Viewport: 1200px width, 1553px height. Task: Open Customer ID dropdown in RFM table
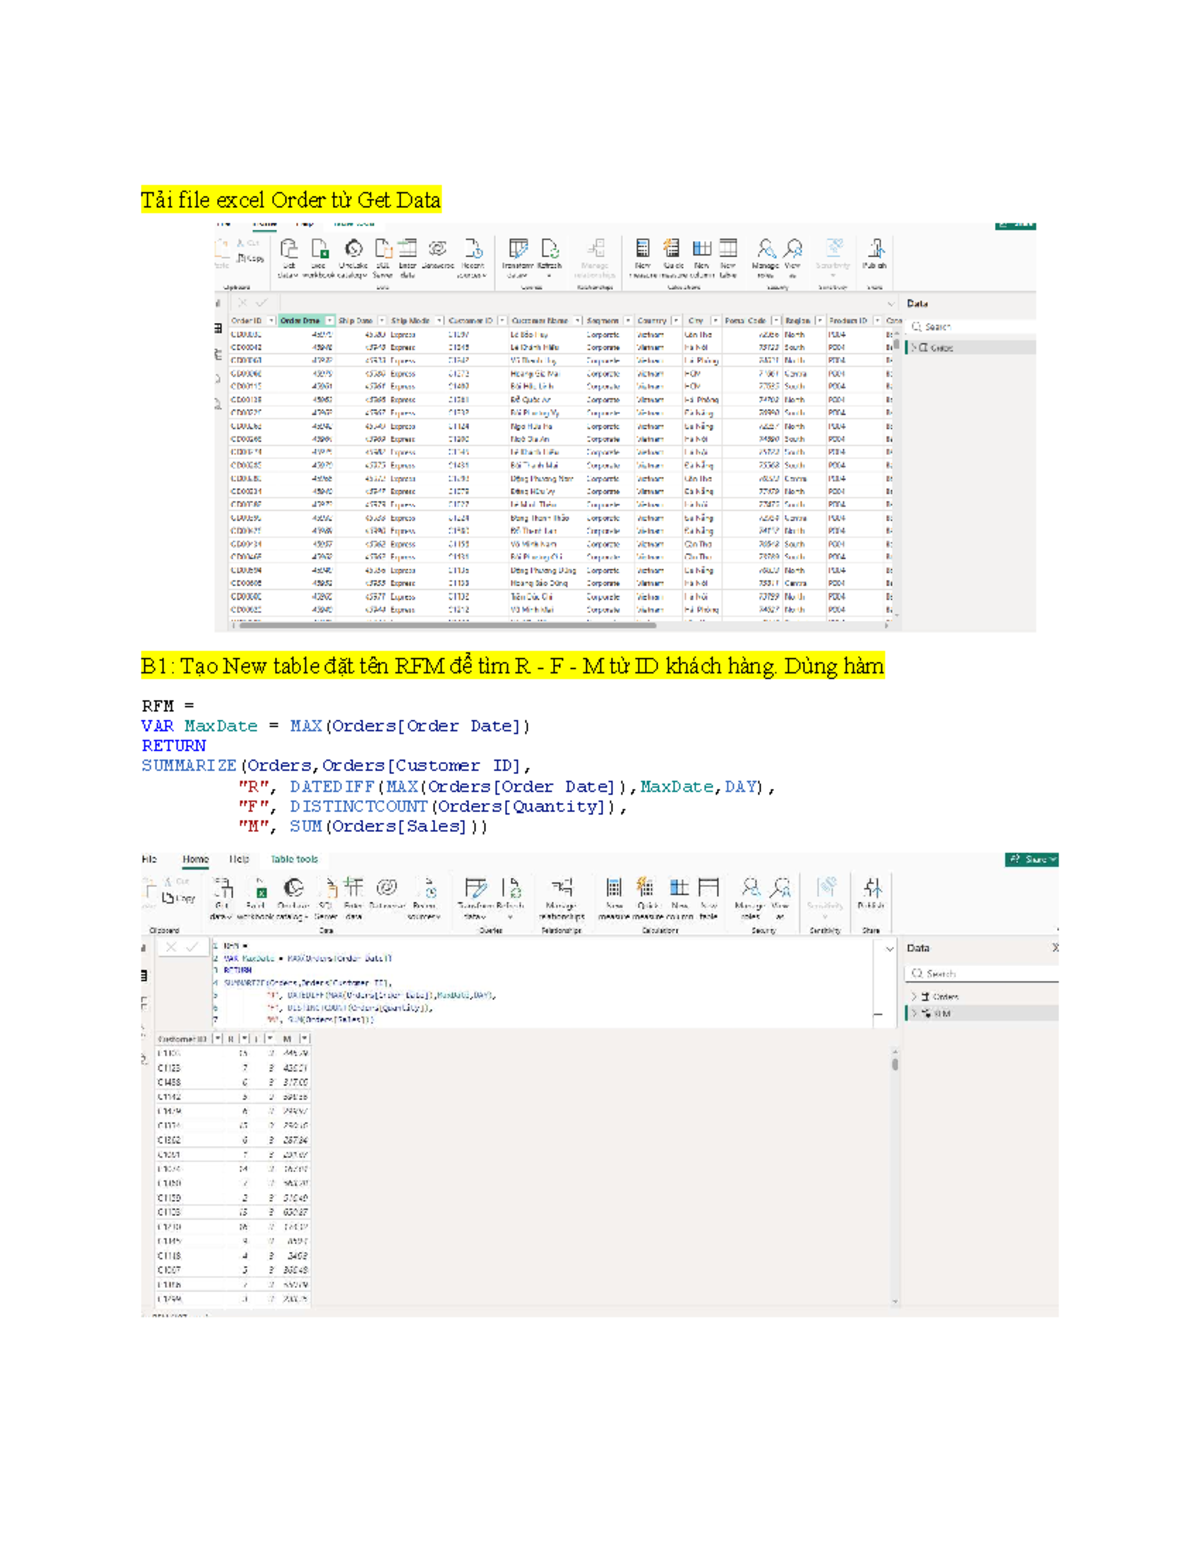218,1039
